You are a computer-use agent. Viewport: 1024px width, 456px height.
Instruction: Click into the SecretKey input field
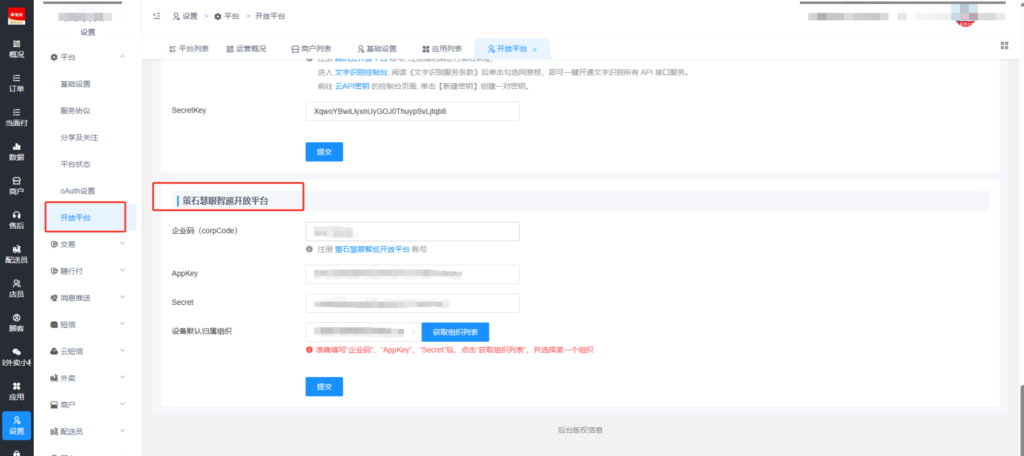click(x=412, y=111)
